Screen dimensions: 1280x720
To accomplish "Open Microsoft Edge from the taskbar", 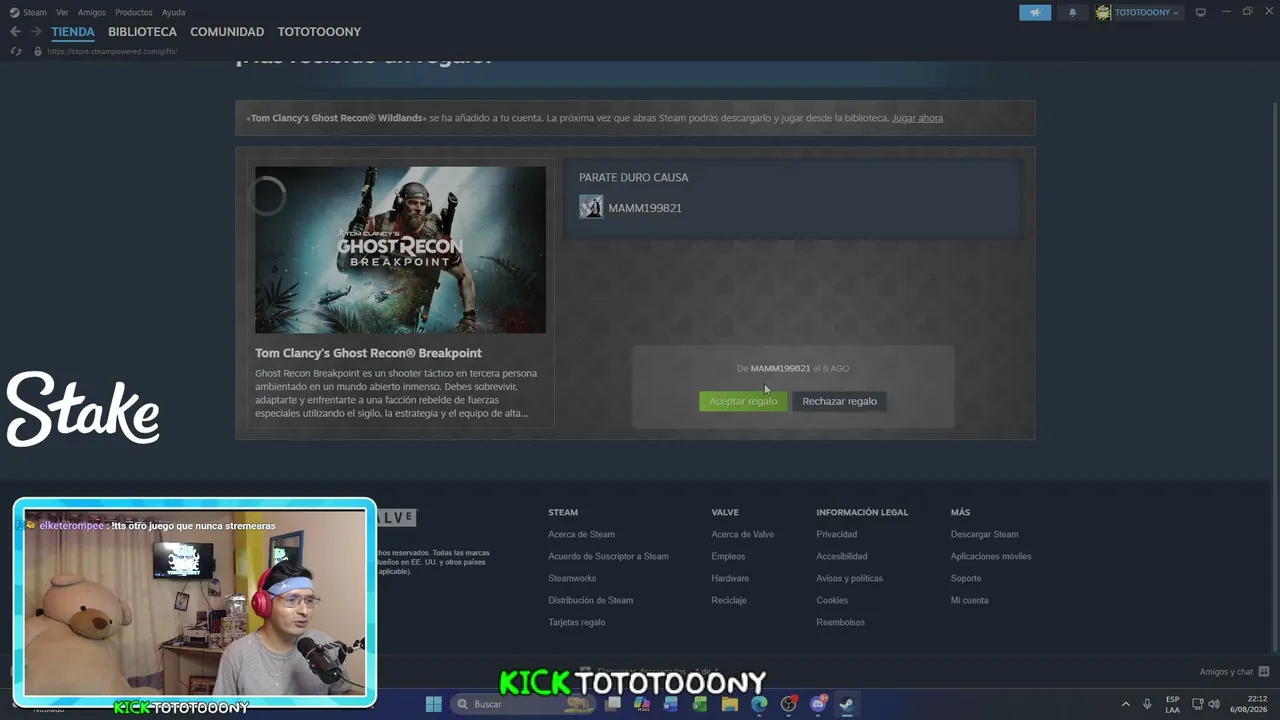I will pyautogui.click(x=759, y=704).
